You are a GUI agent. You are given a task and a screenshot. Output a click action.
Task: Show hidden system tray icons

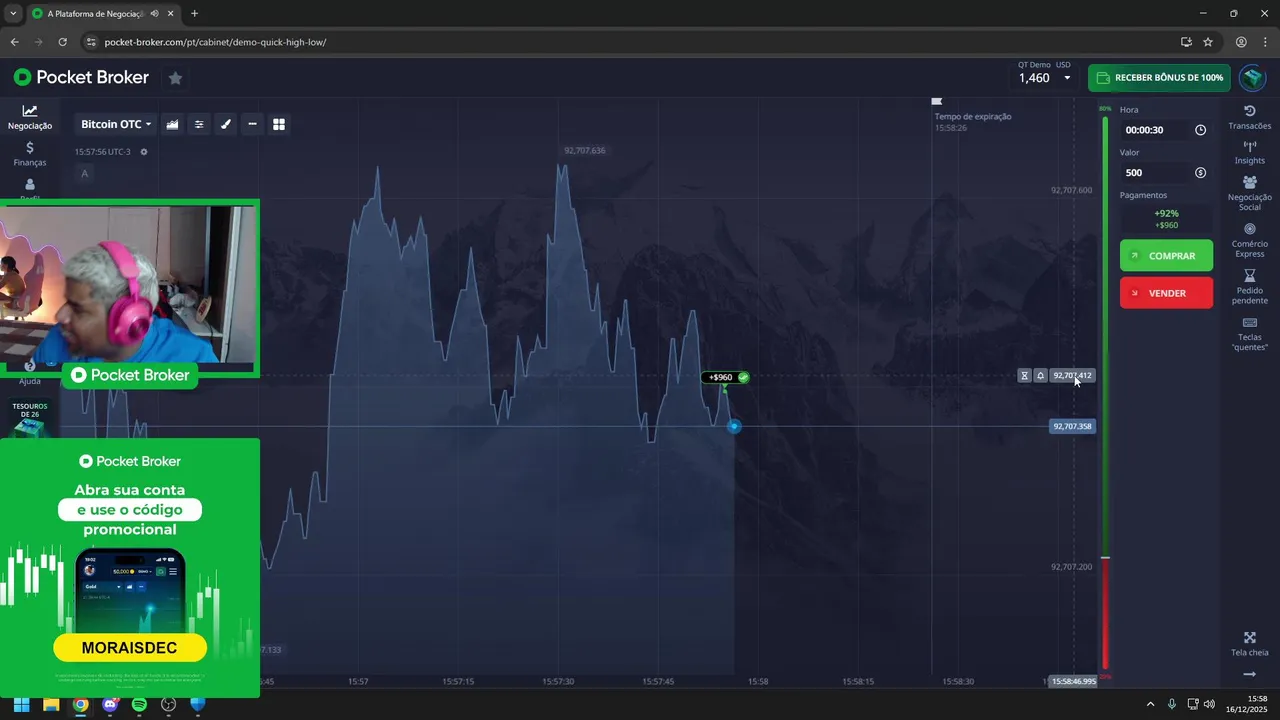(x=1150, y=704)
